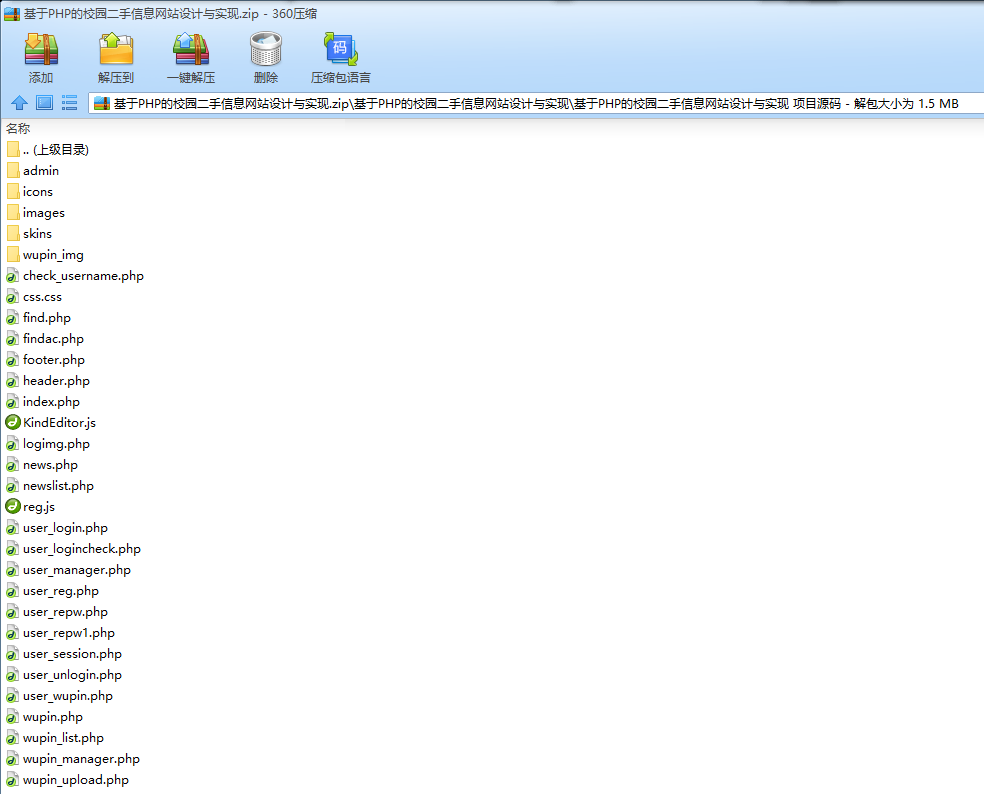Click the KindEditor.js green file icon

pyautogui.click(x=13, y=422)
